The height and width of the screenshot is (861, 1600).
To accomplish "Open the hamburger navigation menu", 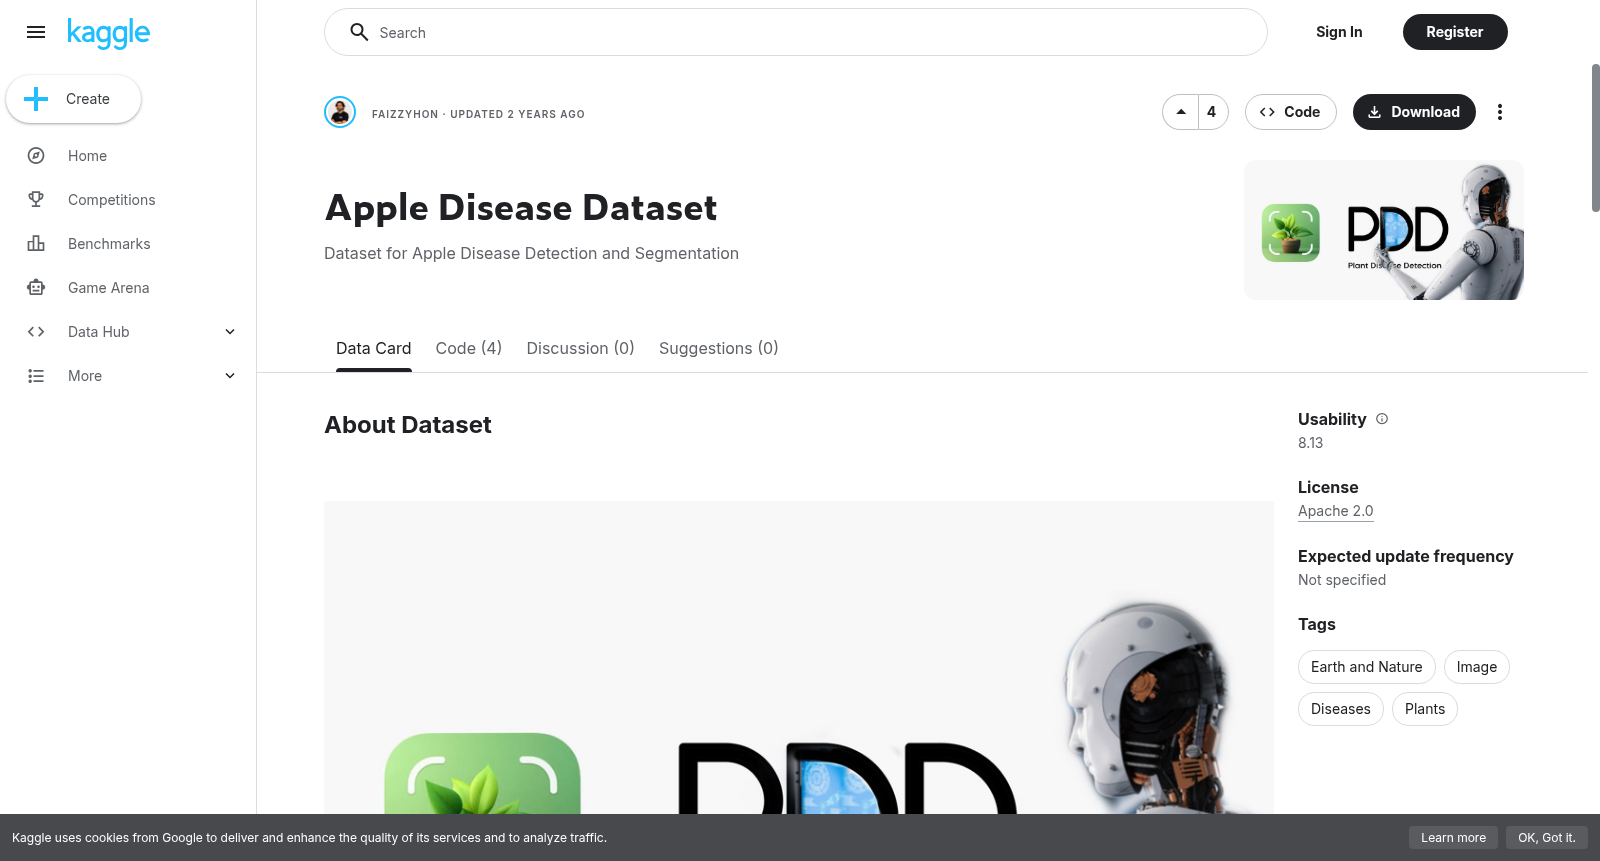I will coord(36,32).
